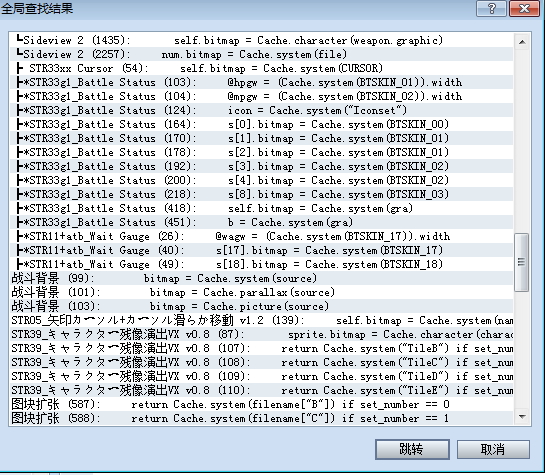Select Battle Status (418) result row
The image size is (545, 475).
pos(261,208)
